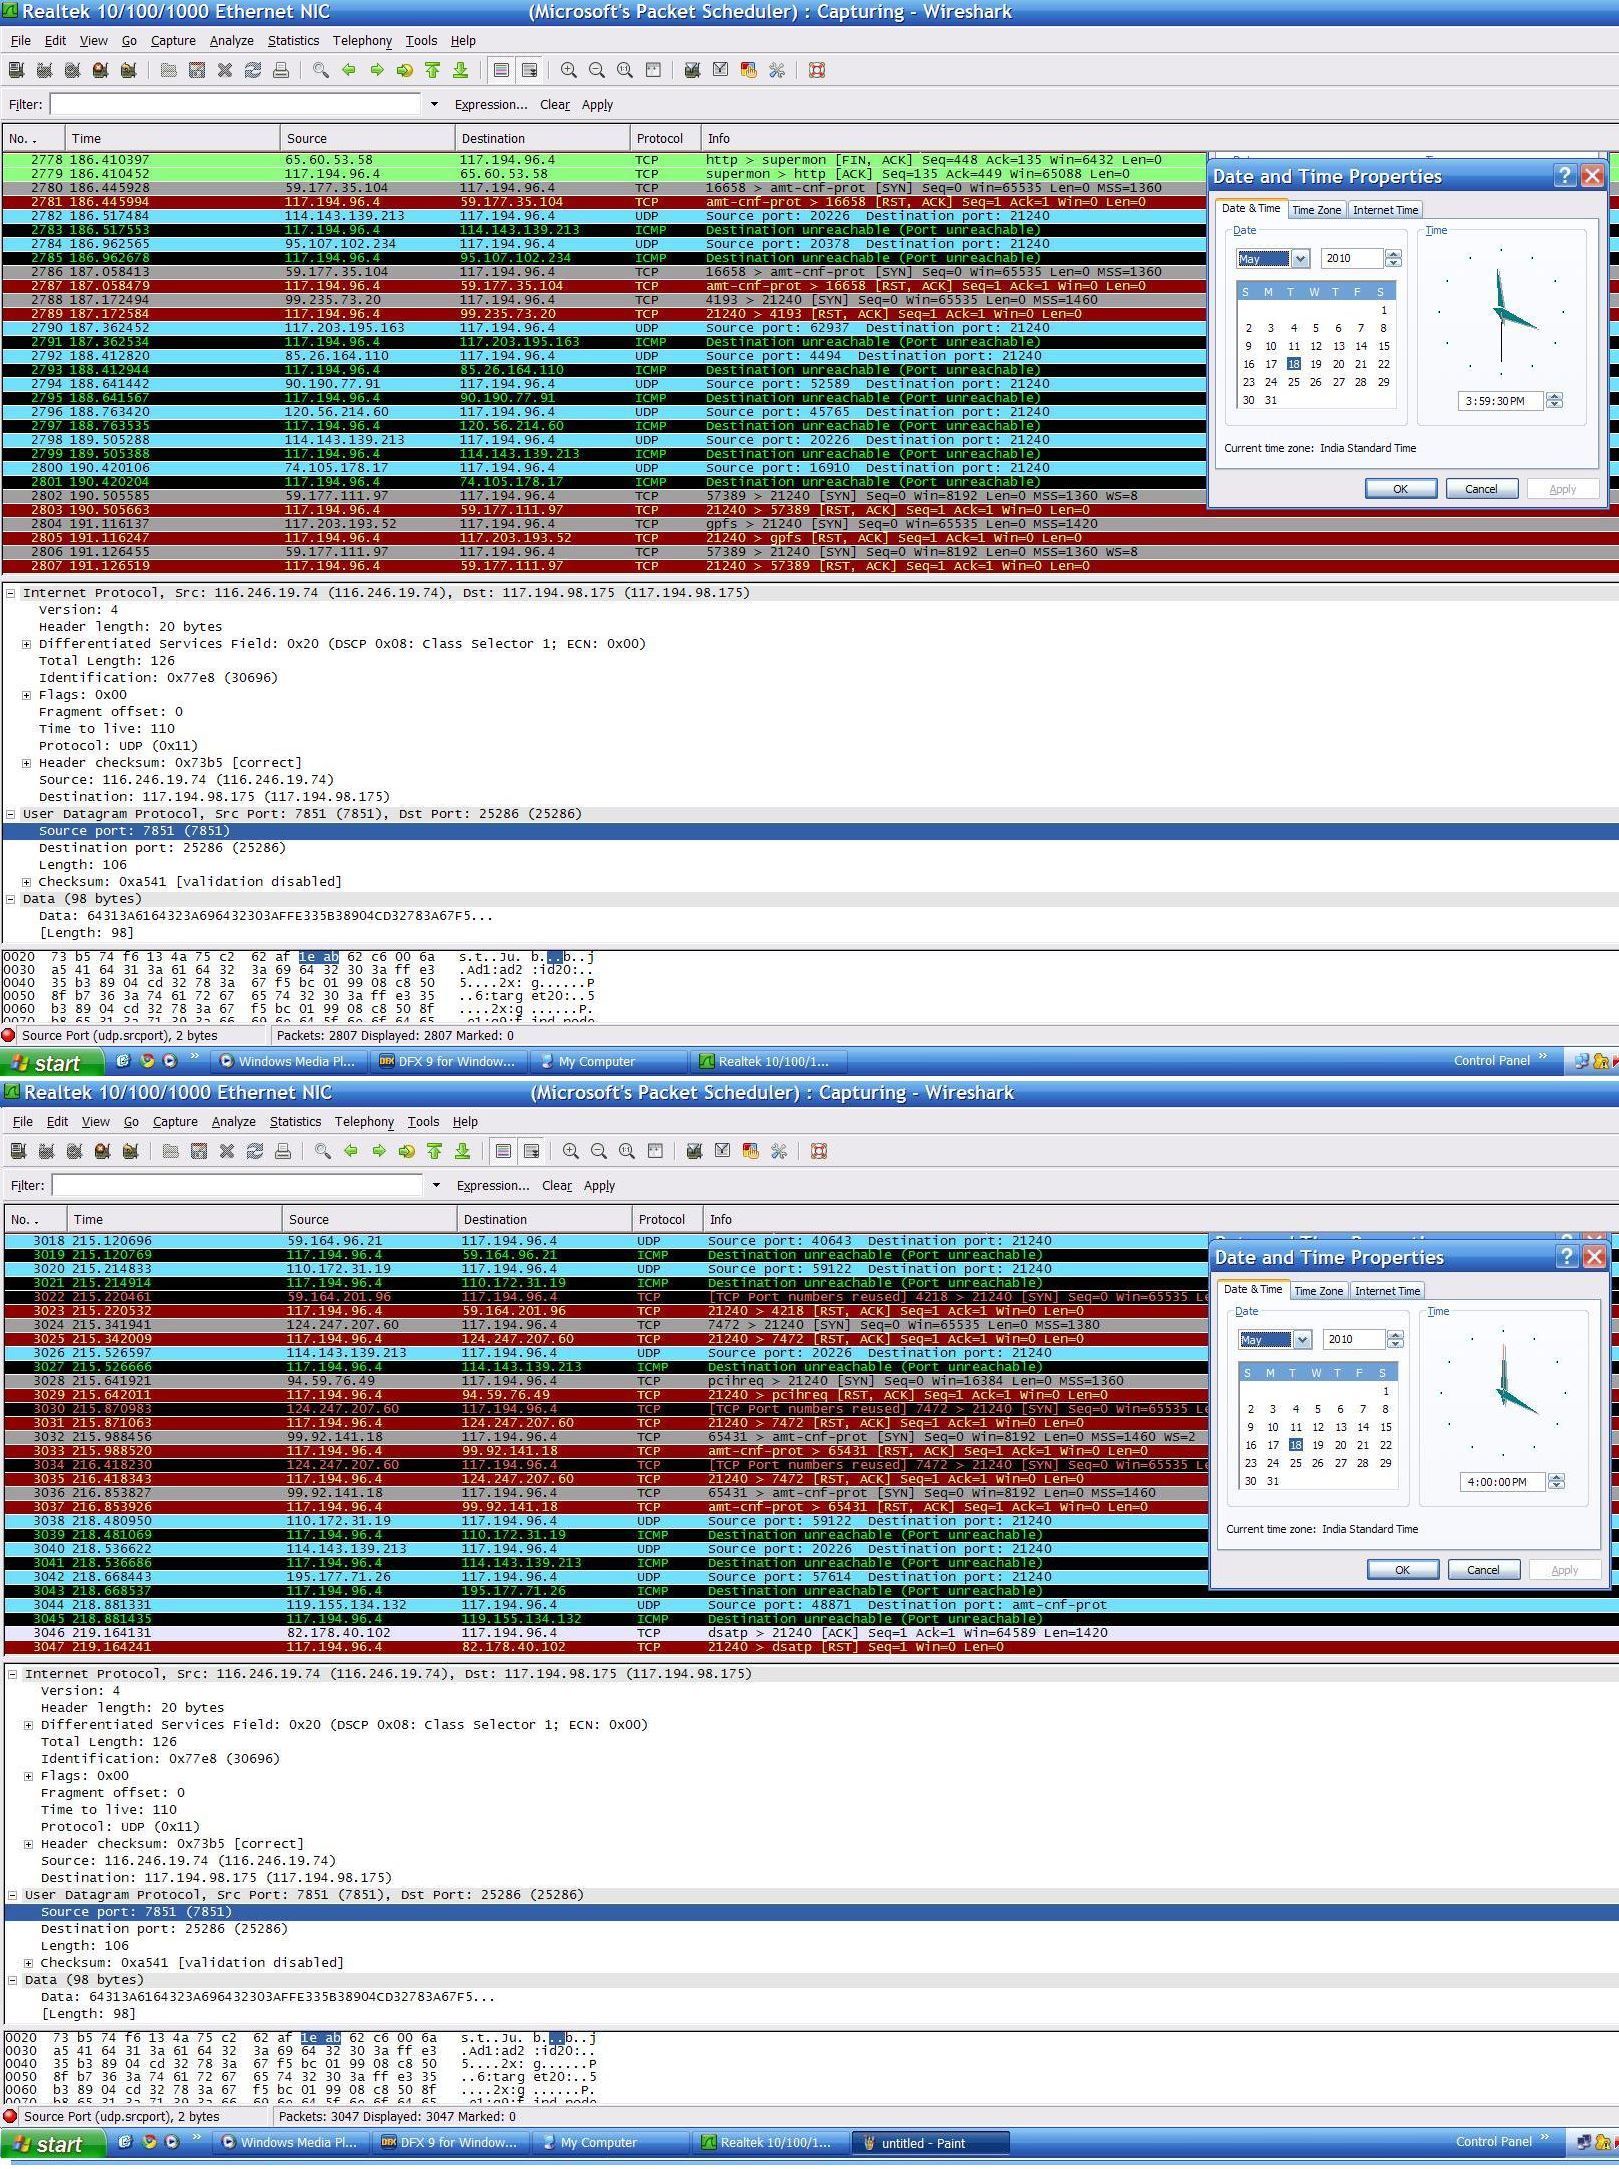Toggle colorize packet list

501,70
